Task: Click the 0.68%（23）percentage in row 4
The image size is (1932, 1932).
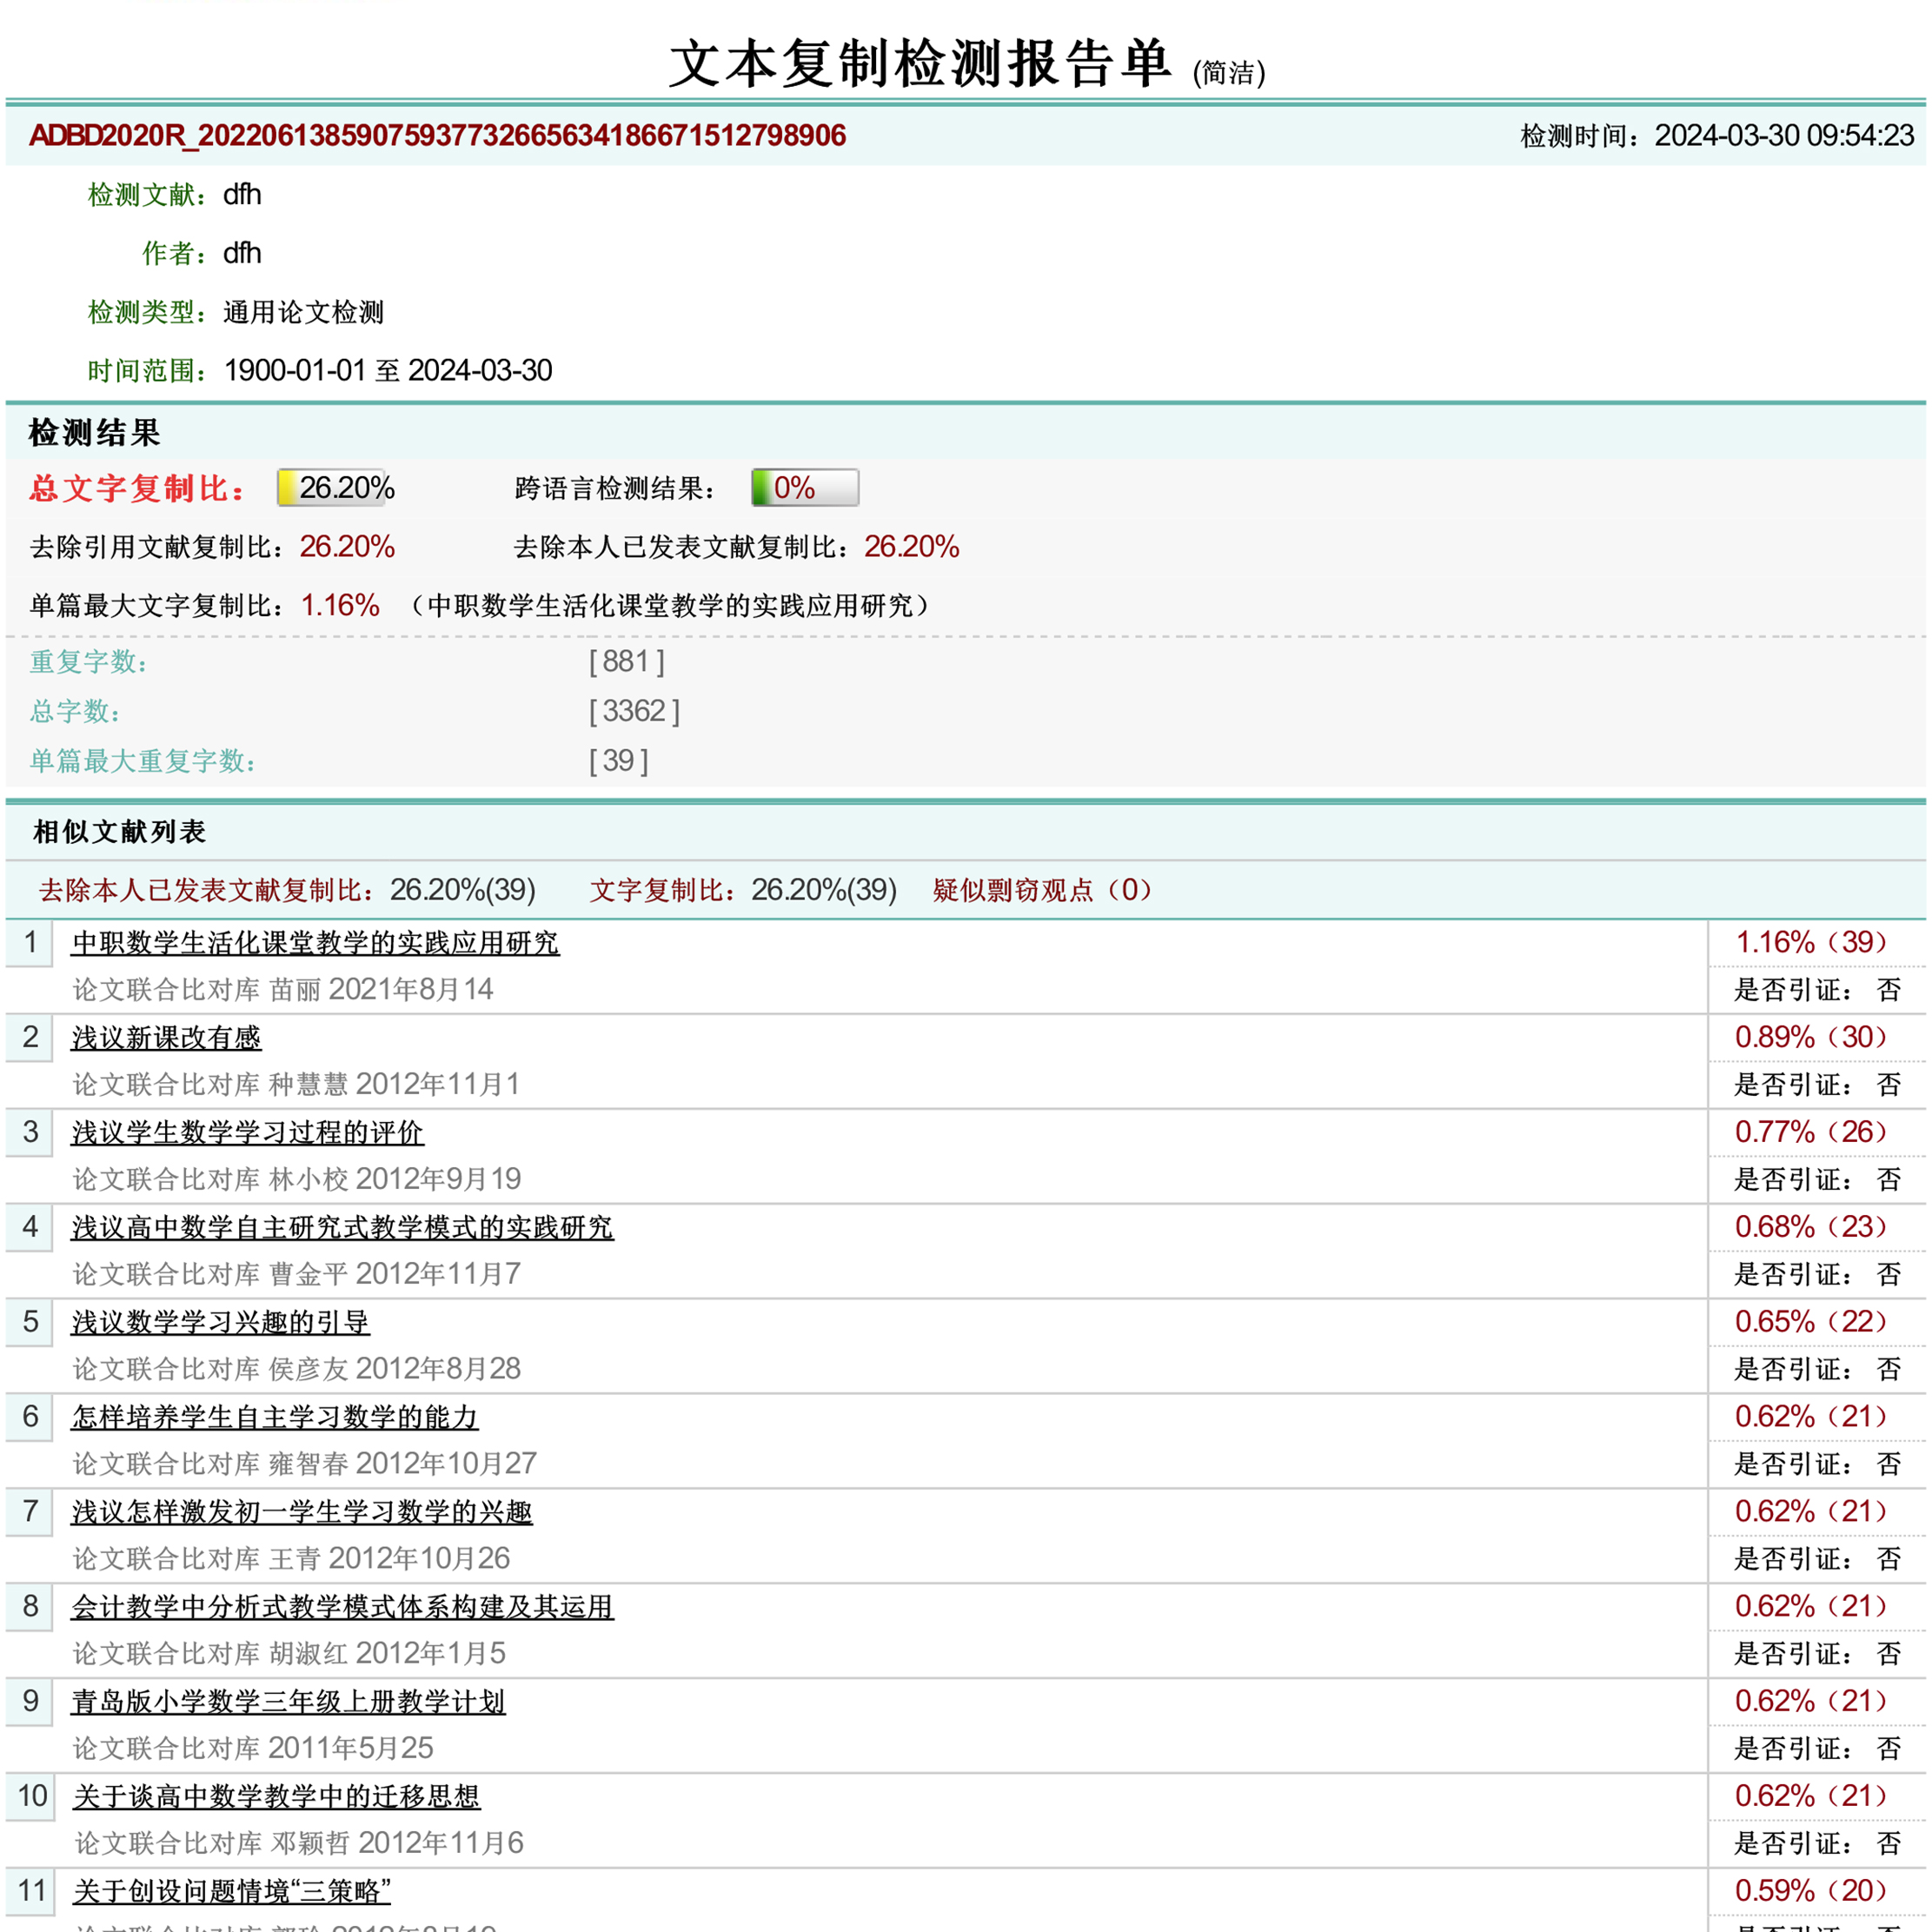Action: point(1811,1227)
